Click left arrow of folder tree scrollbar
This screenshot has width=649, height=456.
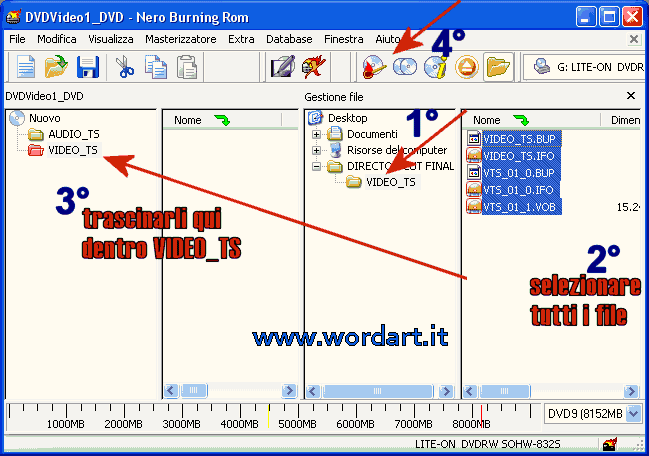pyautogui.click(x=313, y=391)
